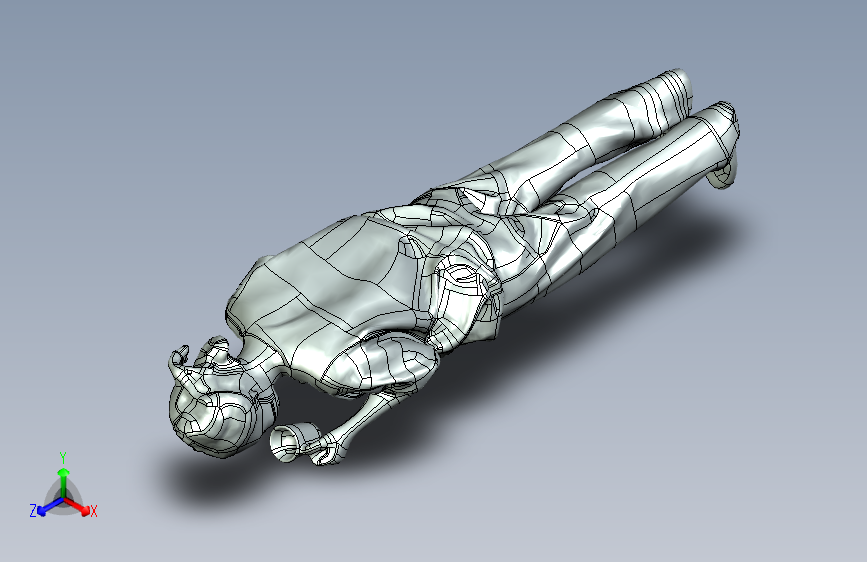The width and height of the screenshot is (867, 562).
Task: Click the blue Z axis arrow on triad
Action: click(50, 506)
